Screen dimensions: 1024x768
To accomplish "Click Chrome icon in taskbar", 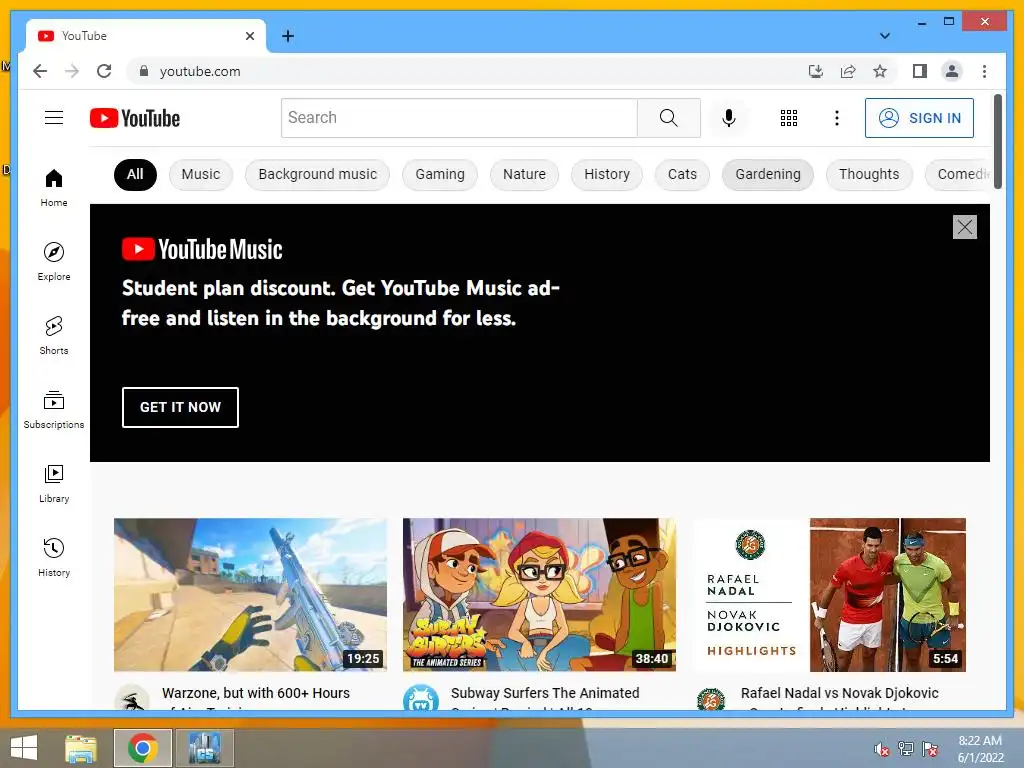I will (x=142, y=748).
